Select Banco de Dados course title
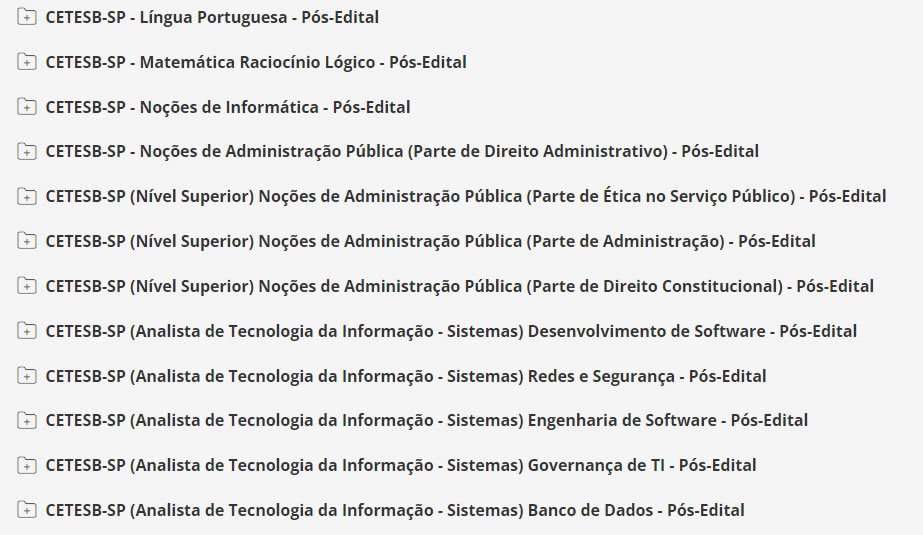Viewport: 923px width, 535px height. point(395,510)
